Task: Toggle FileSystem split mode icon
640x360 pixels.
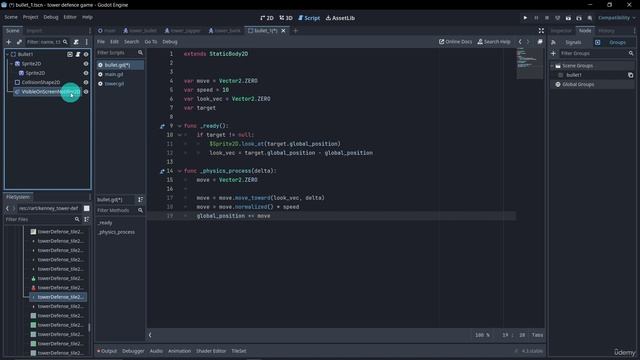Action: 87,209
